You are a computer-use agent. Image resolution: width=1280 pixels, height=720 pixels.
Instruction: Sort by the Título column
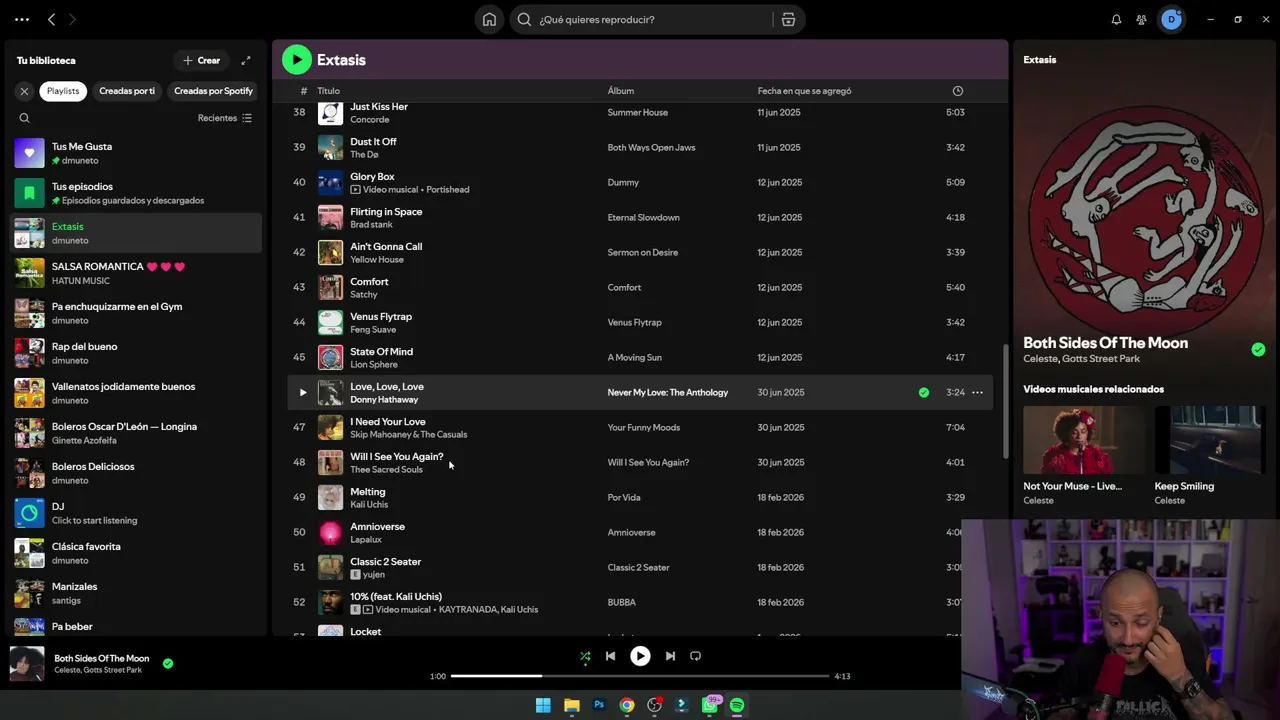click(328, 91)
